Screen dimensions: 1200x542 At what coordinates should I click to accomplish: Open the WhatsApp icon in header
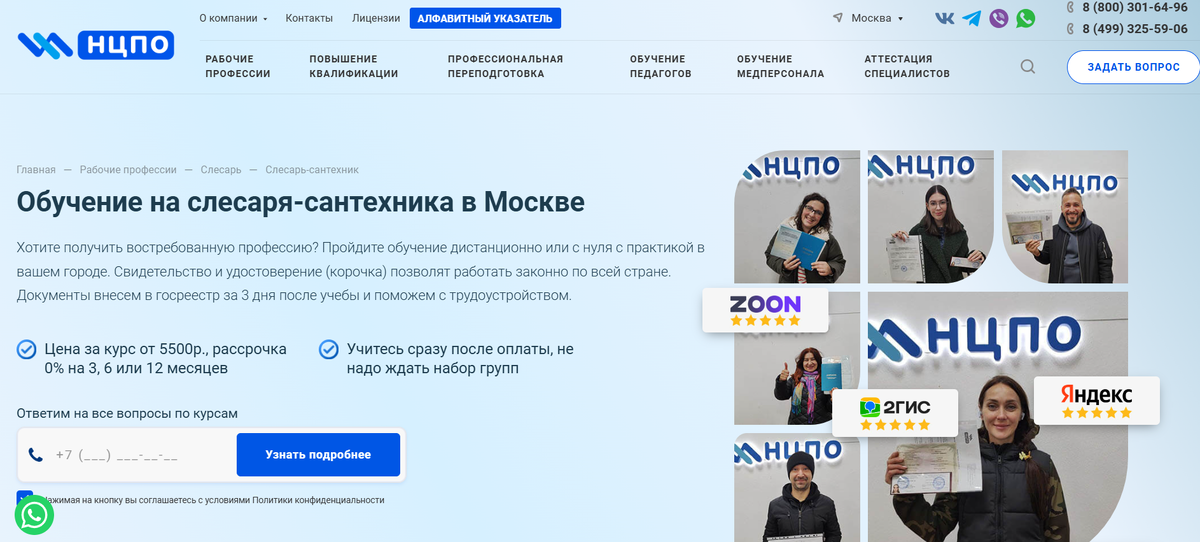[1026, 18]
